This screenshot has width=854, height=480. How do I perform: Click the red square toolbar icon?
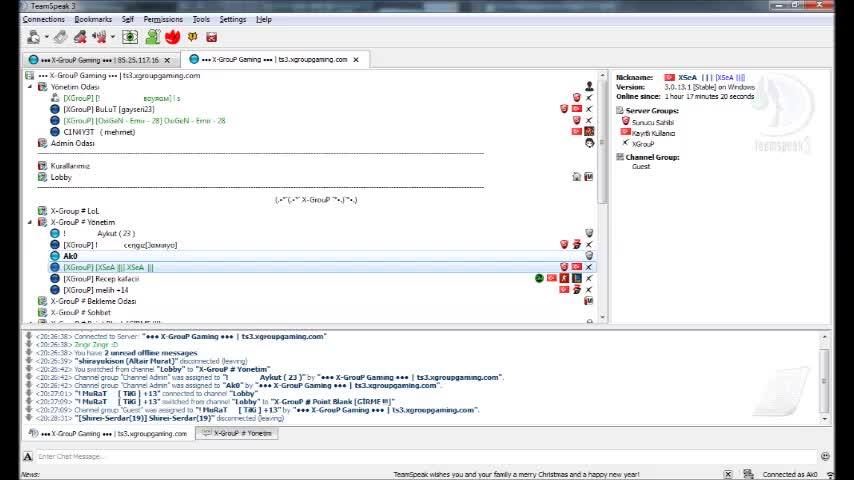(x=212, y=37)
